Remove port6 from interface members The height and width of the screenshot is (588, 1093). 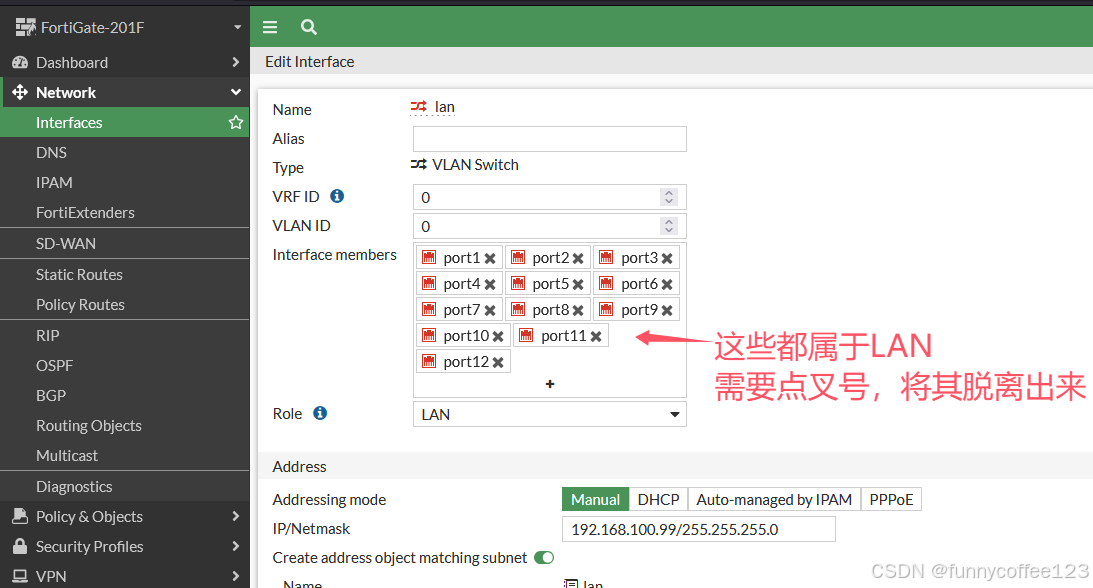pyautogui.click(x=667, y=284)
